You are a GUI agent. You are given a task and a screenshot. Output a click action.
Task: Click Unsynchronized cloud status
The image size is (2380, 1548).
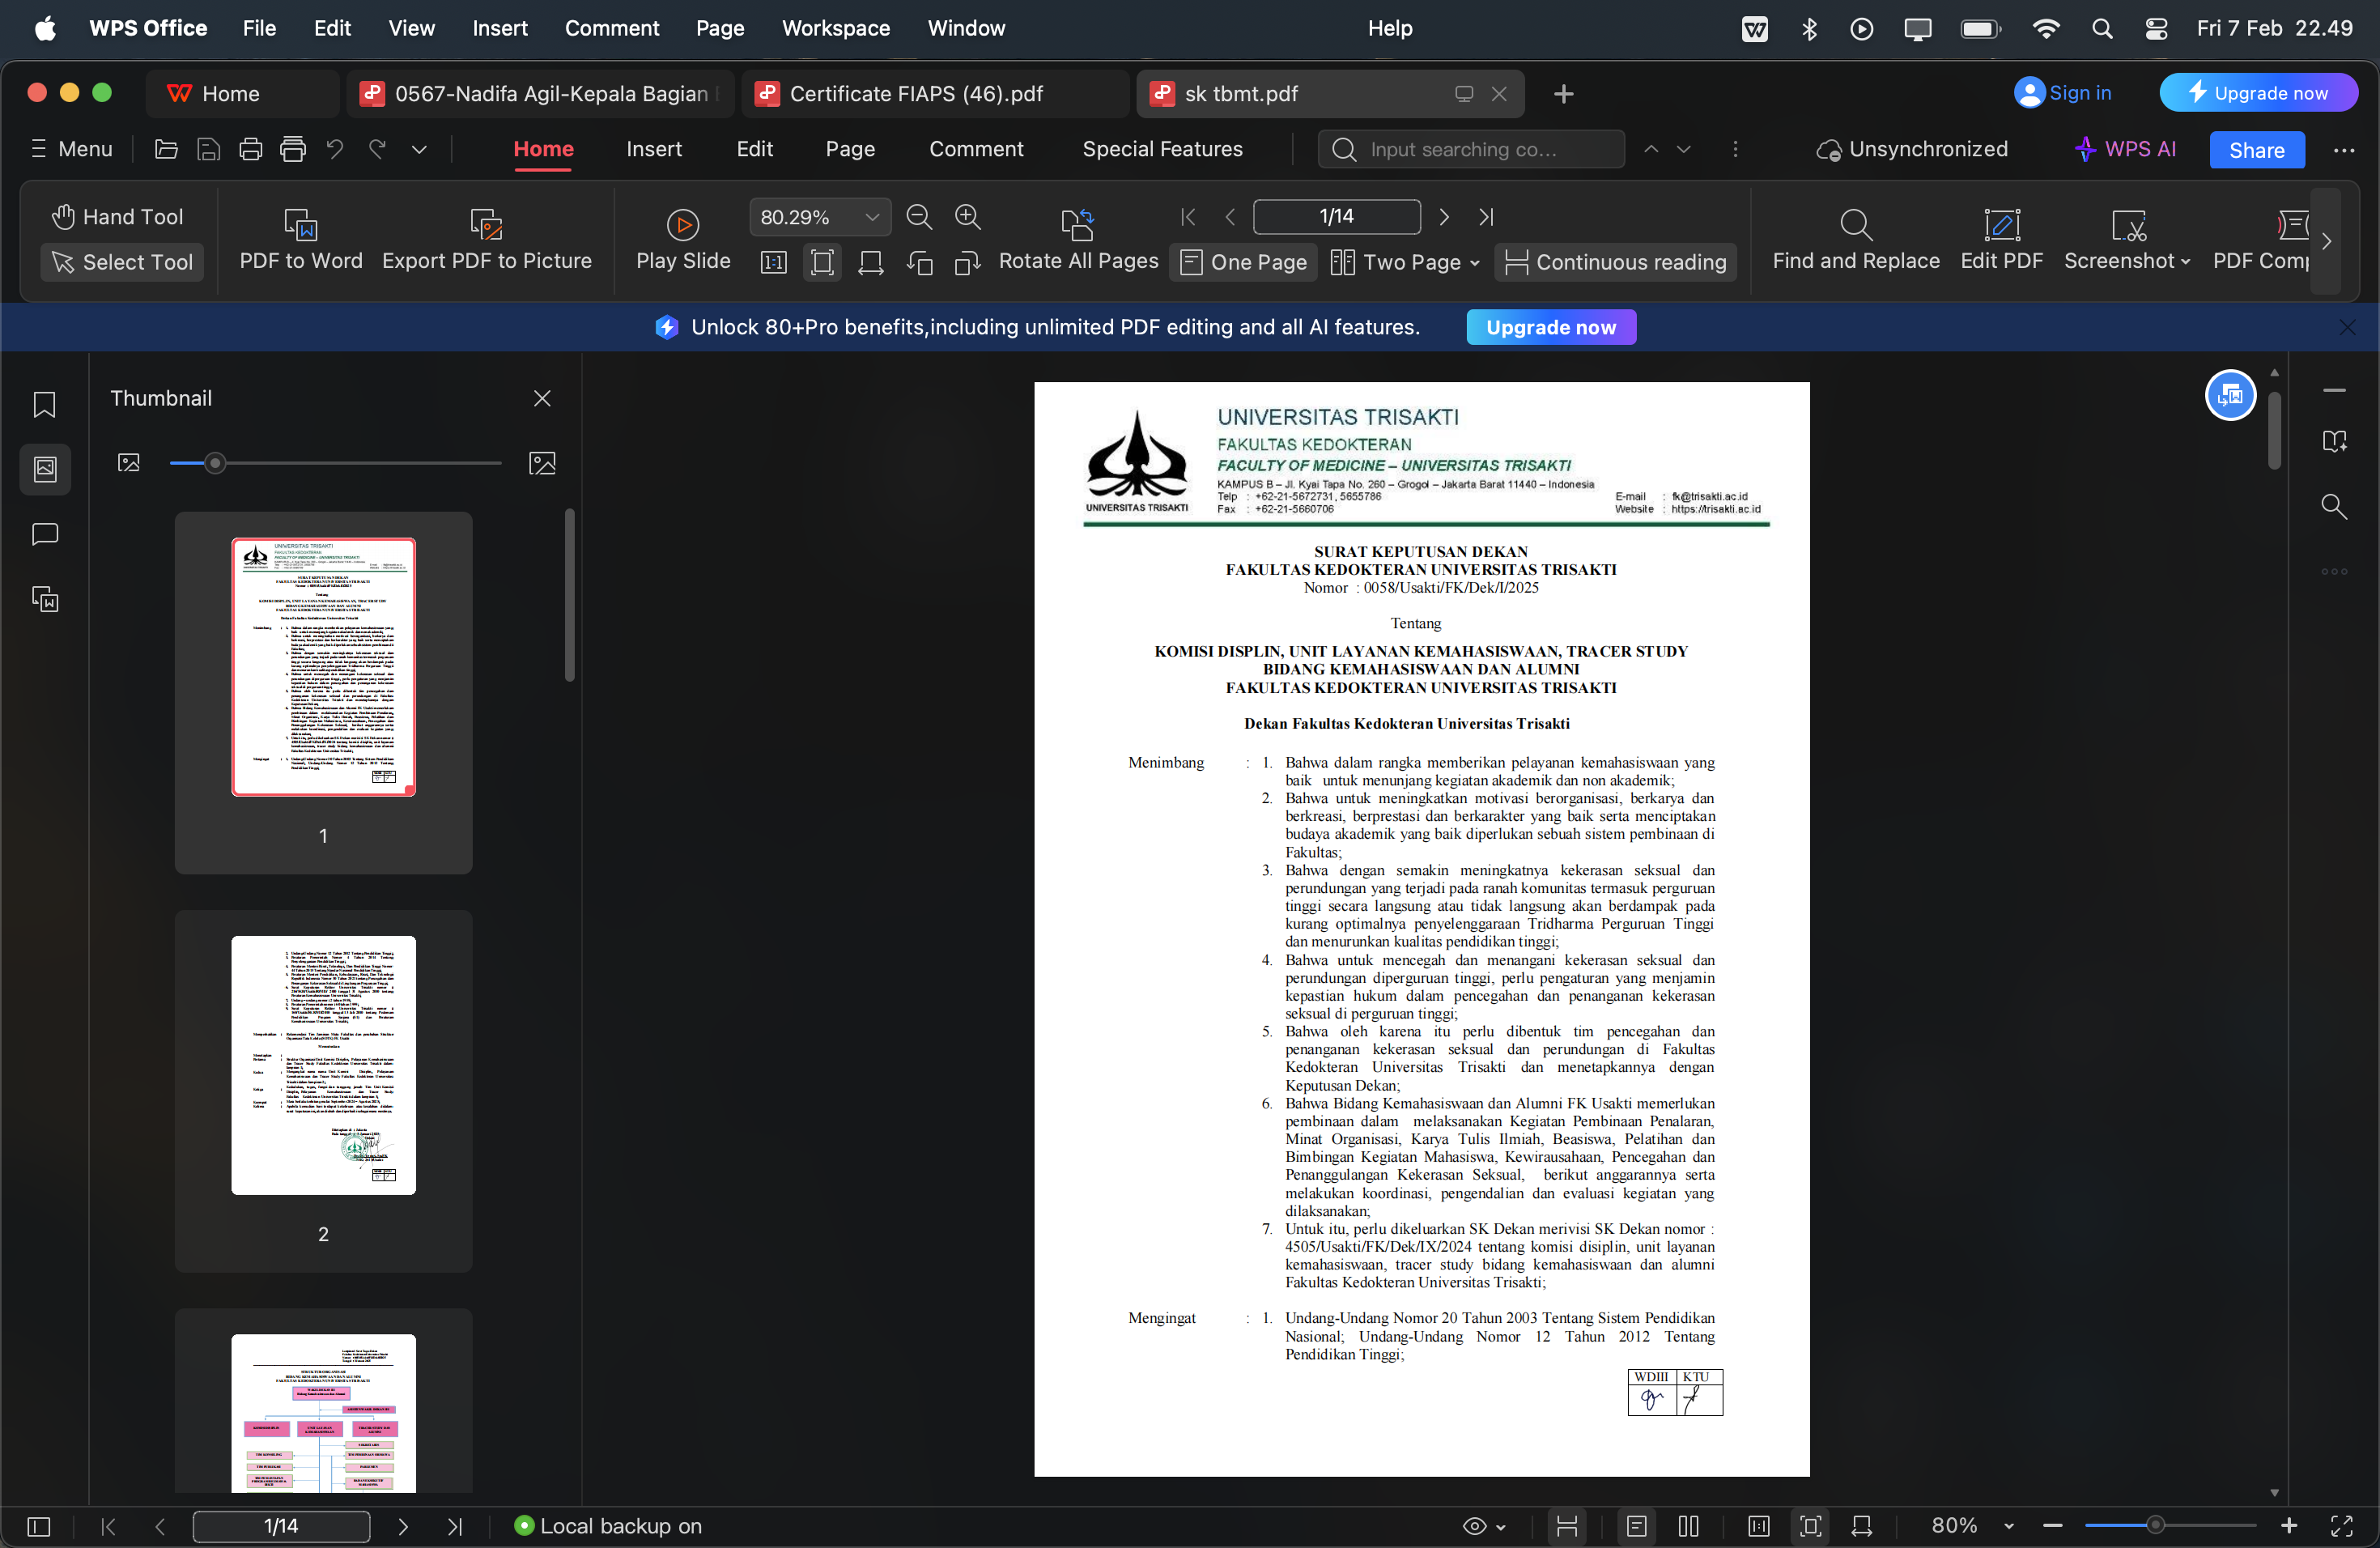[1911, 149]
